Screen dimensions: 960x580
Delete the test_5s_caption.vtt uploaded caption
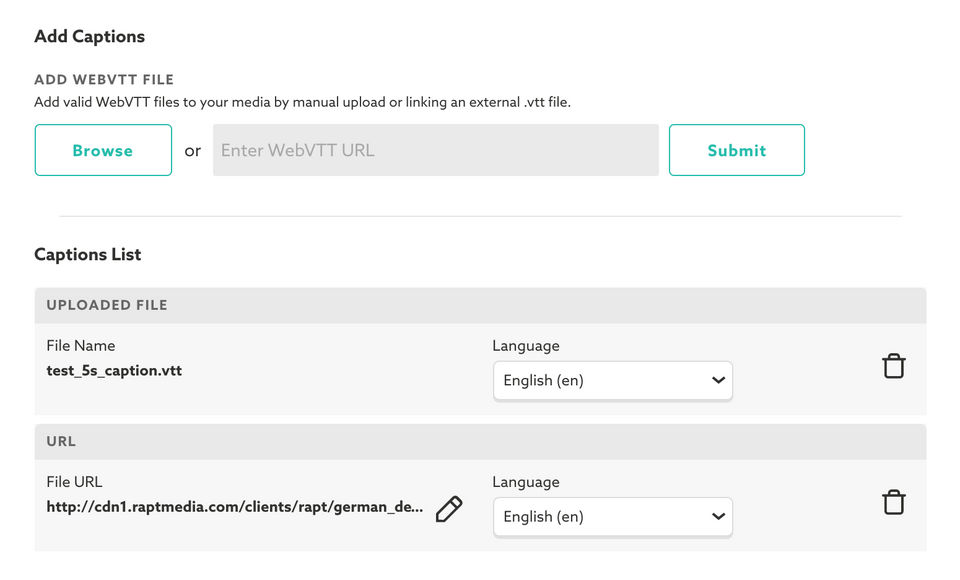(x=893, y=366)
